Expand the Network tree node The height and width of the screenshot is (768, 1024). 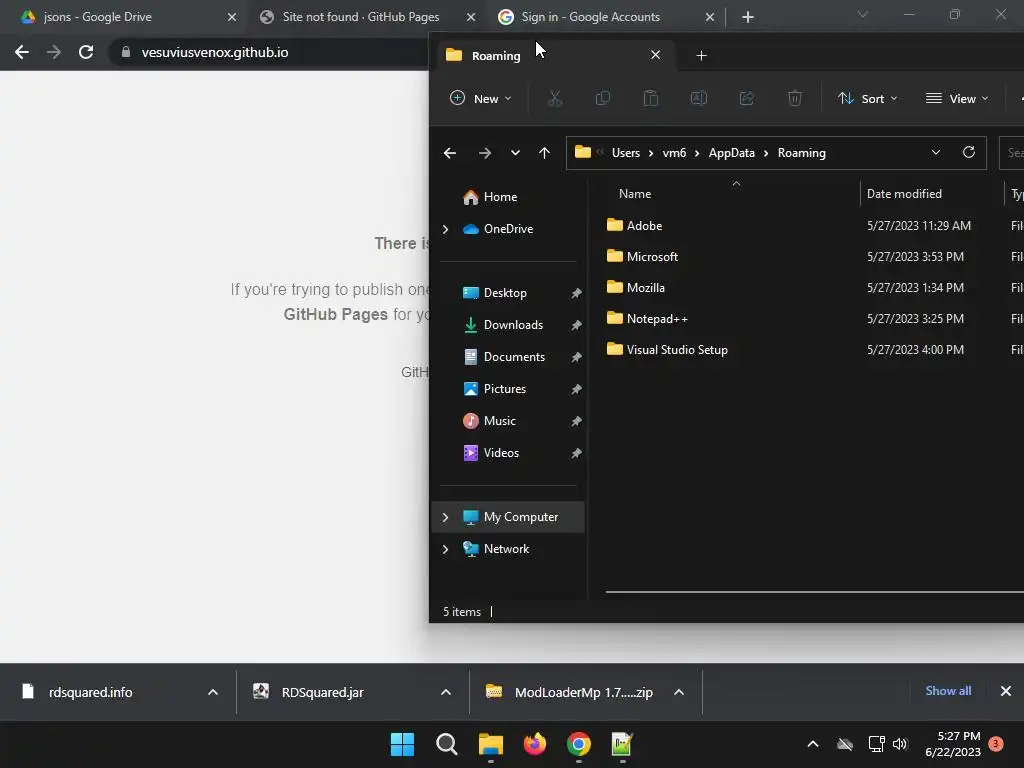tap(445, 549)
